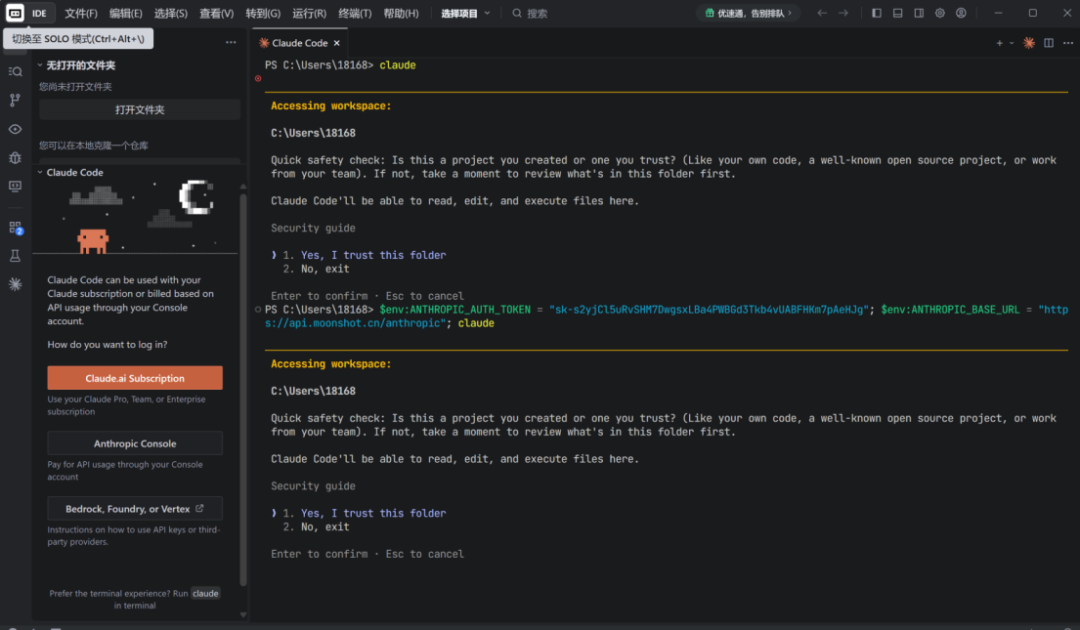Image resolution: width=1080 pixels, height=630 pixels.
Task: Select the IDE mode label
Action: click(x=39, y=13)
